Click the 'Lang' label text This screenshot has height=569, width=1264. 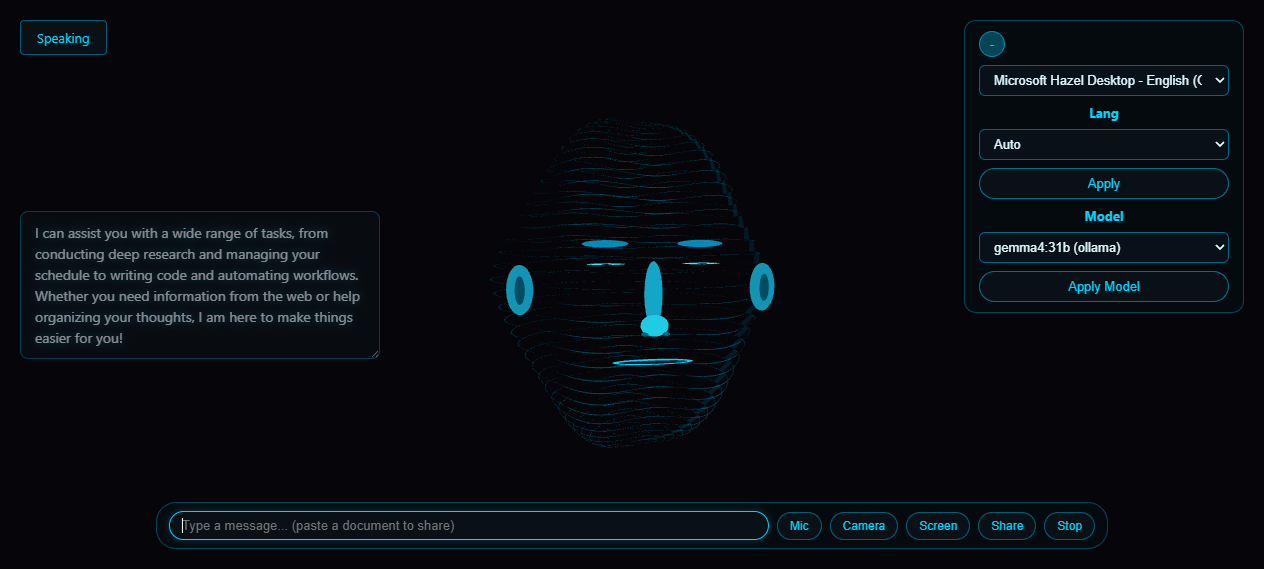point(1104,113)
